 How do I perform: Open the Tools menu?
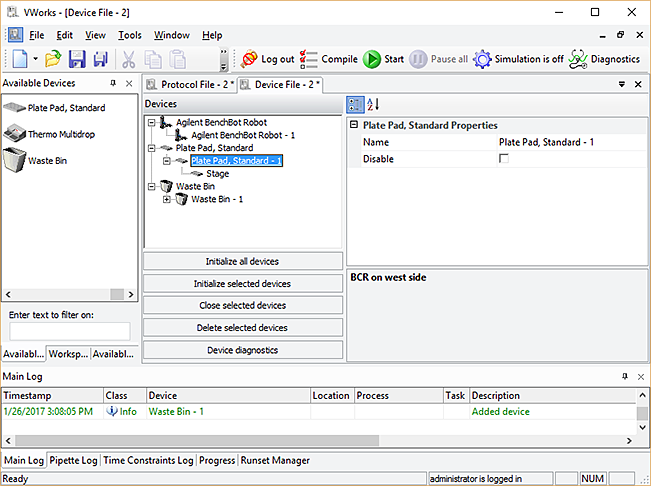130,35
